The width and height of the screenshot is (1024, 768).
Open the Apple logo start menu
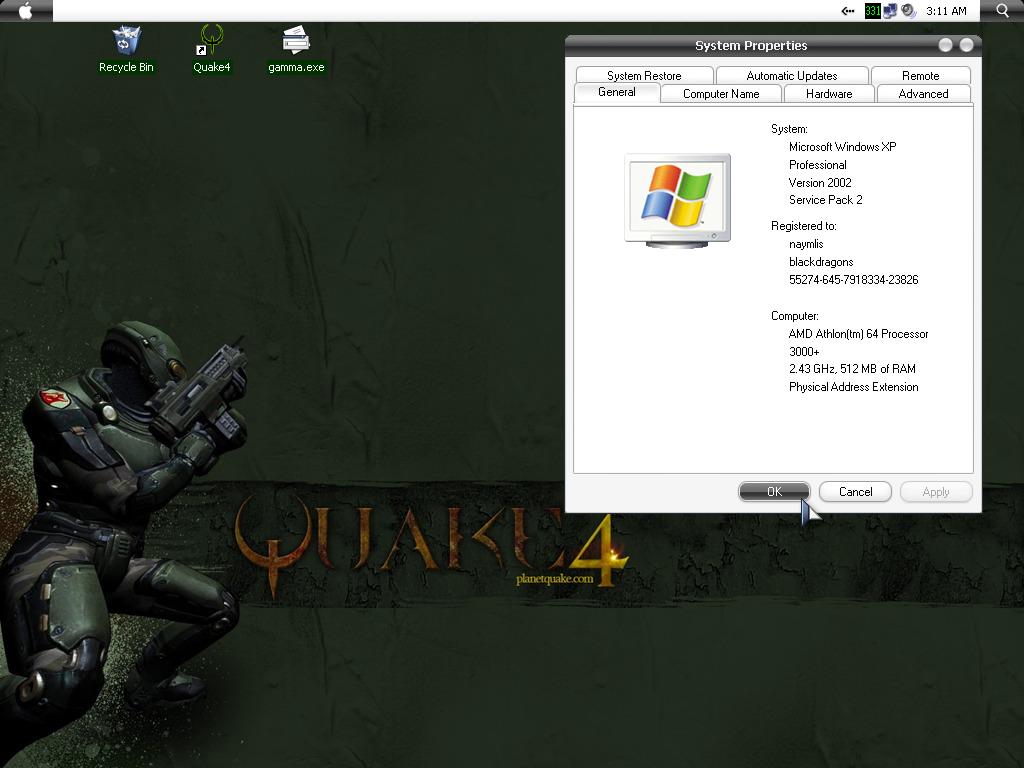click(x=26, y=11)
